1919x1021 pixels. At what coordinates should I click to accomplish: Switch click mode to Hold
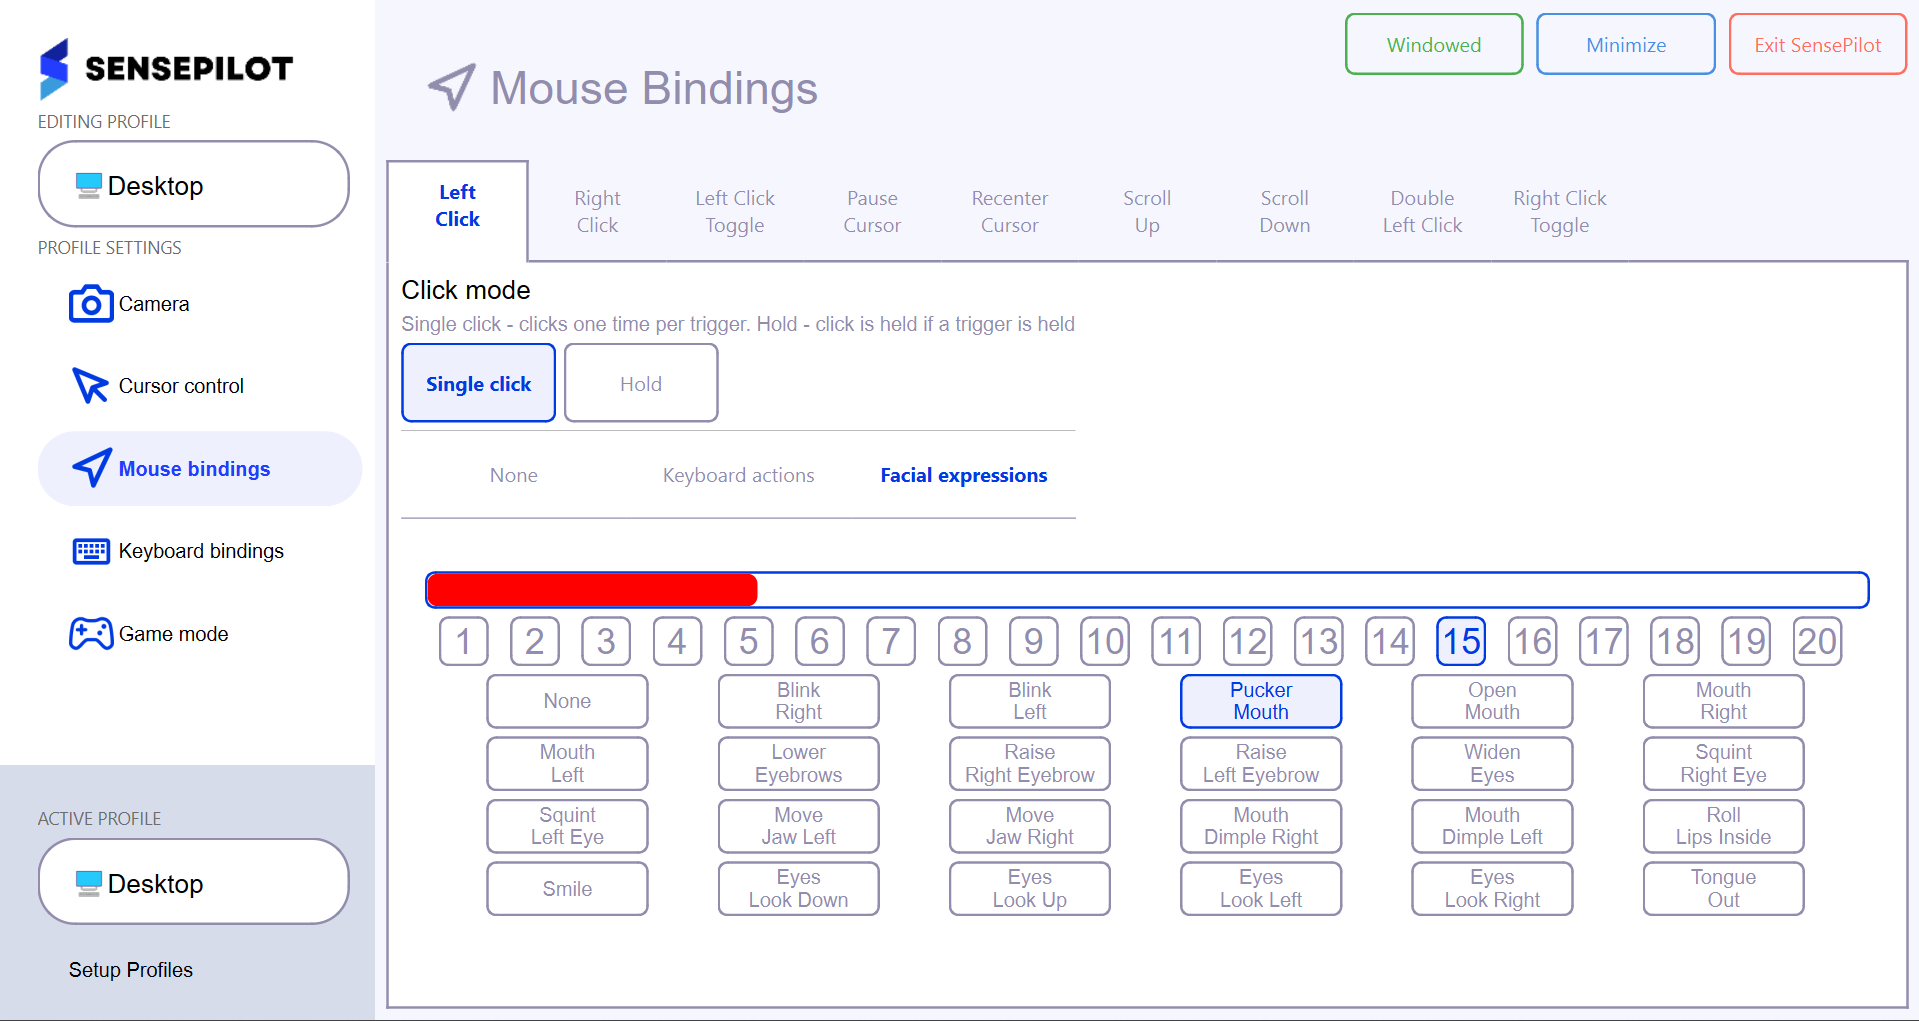coord(640,384)
